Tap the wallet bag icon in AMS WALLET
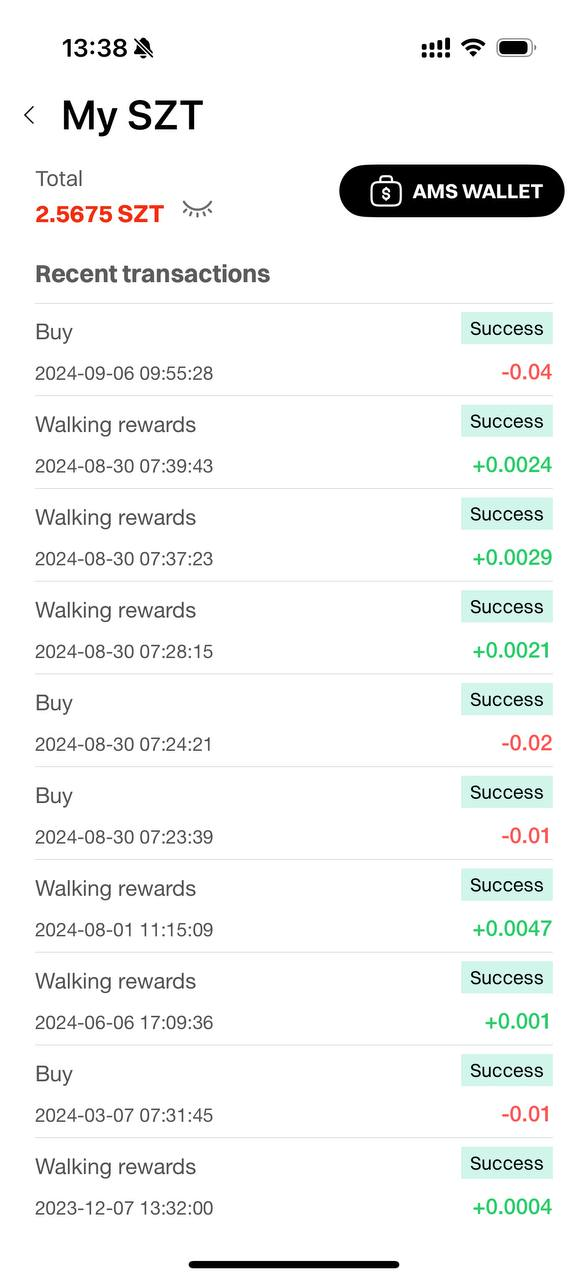588x1280 pixels. coord(386,191)
